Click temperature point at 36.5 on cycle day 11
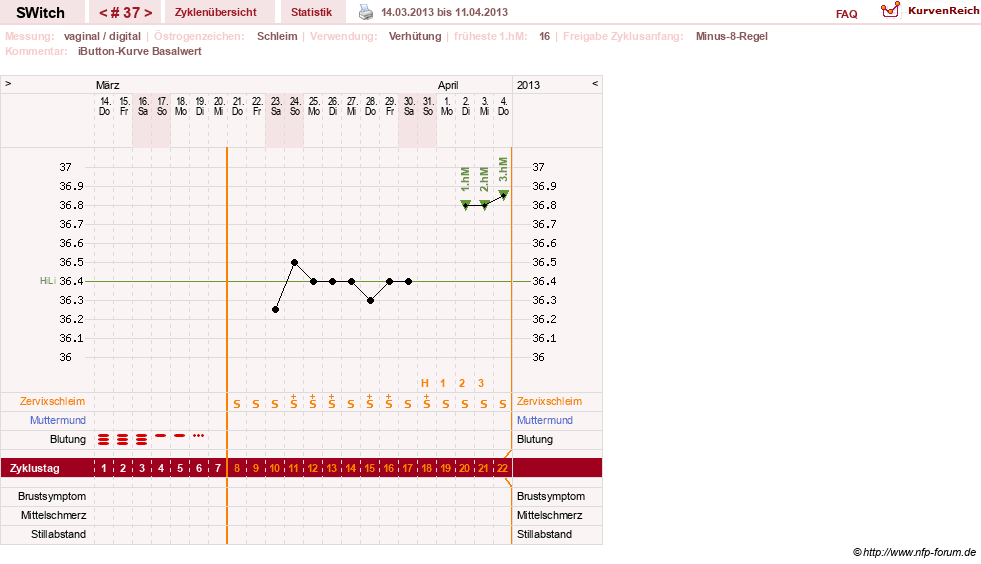 [x=295, y=262]
